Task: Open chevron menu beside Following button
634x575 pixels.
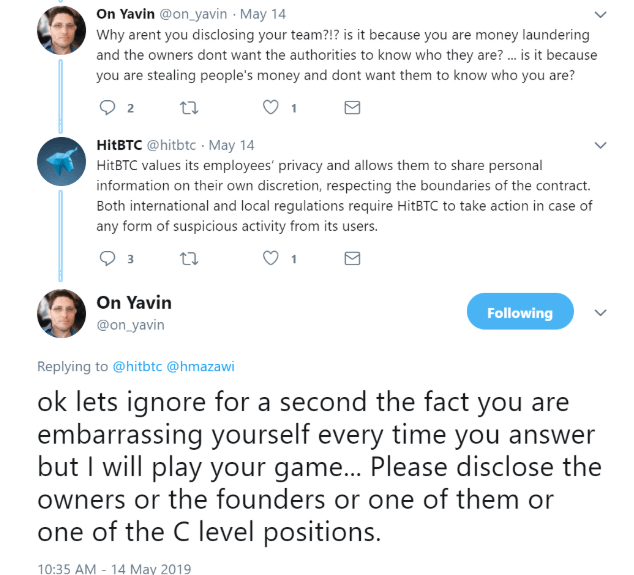Action: (x=600, y=313)
